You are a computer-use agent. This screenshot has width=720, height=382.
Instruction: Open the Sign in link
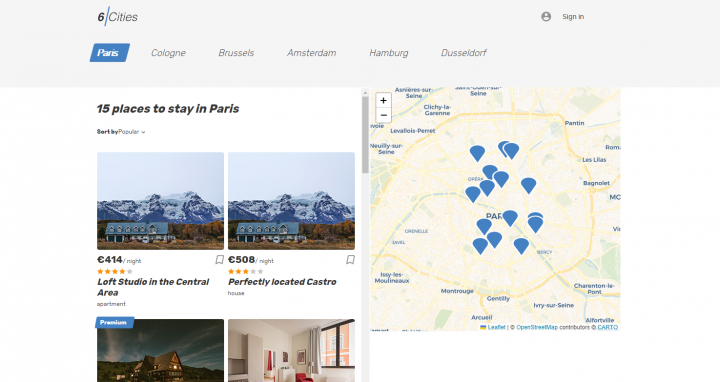coord(573,17)
